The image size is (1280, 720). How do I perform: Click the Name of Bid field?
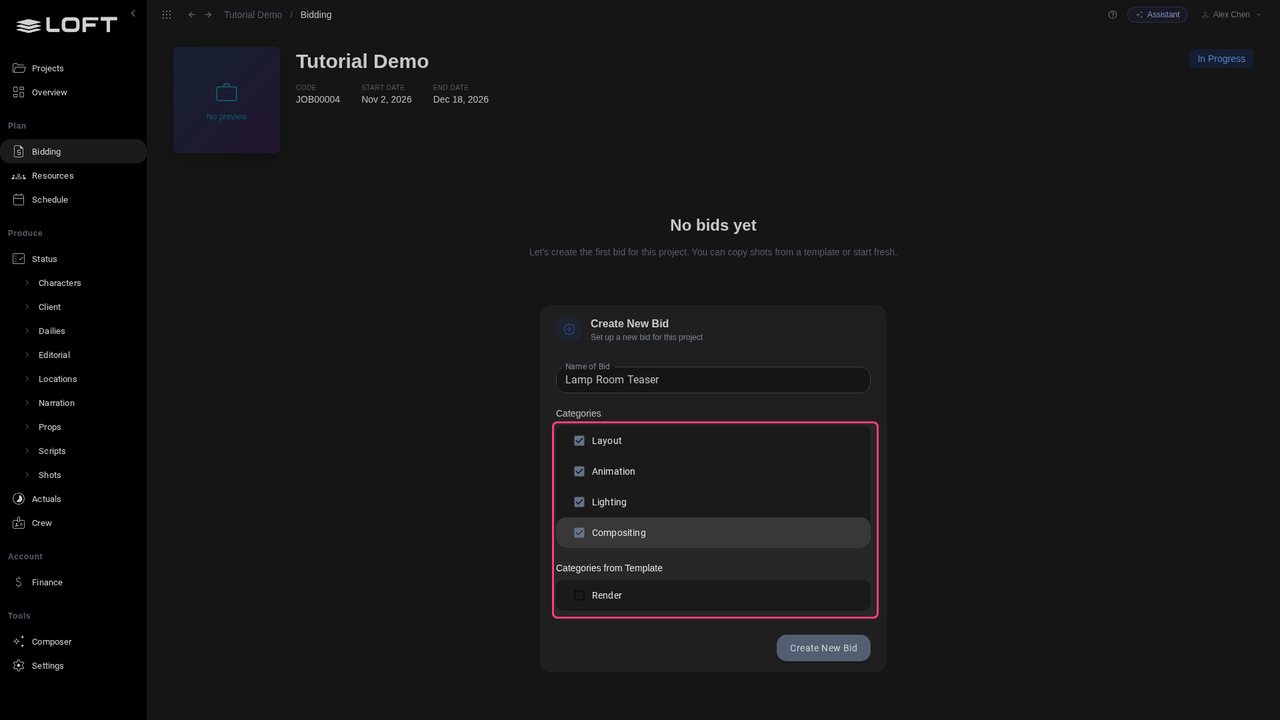tap(713, 380)
